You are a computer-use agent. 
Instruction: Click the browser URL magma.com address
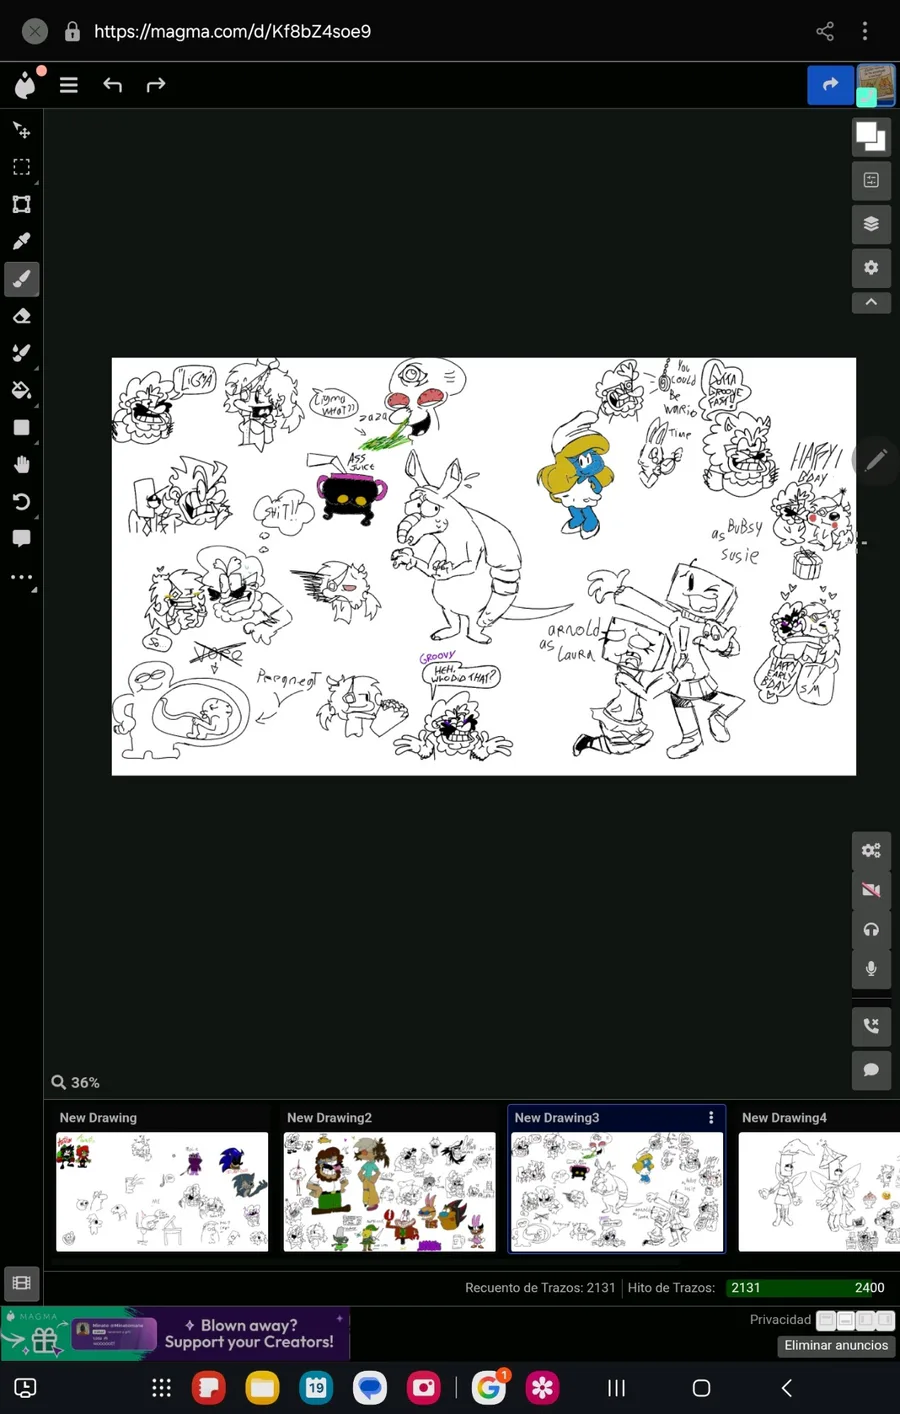click(232, 32)
